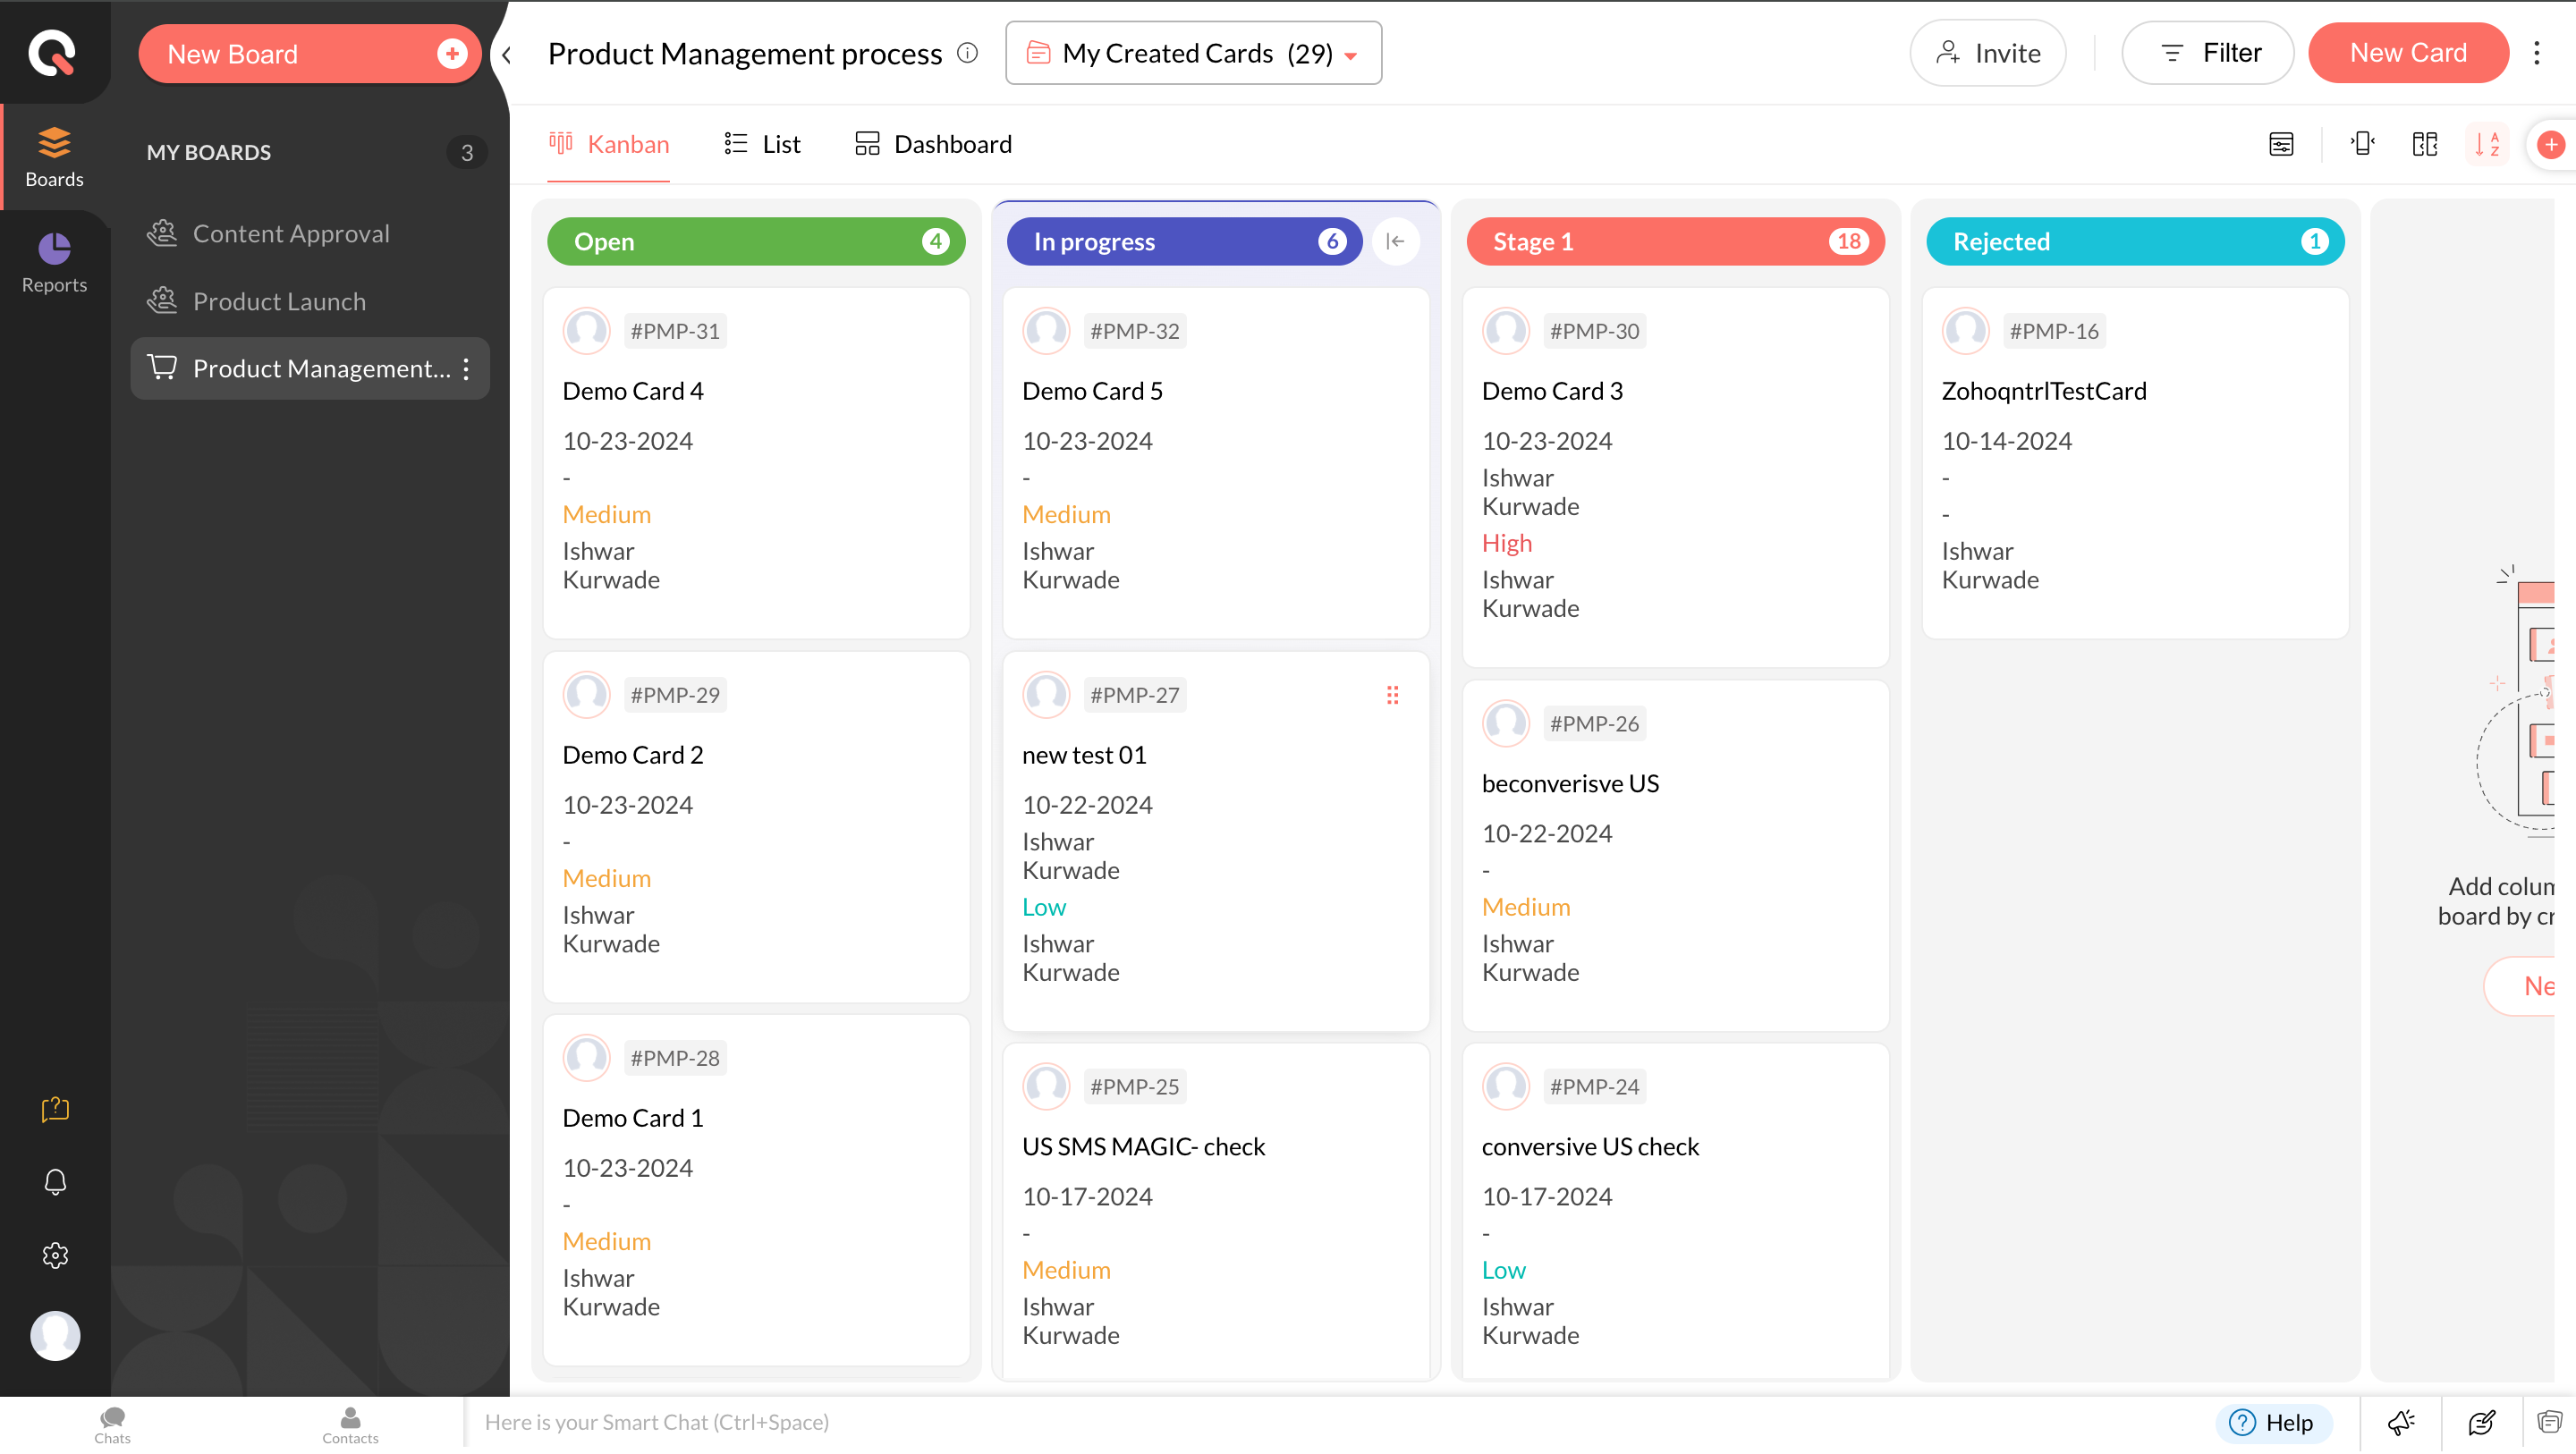Open the Reports section in sidebar

pyautogui.click(x=54, y=262)
